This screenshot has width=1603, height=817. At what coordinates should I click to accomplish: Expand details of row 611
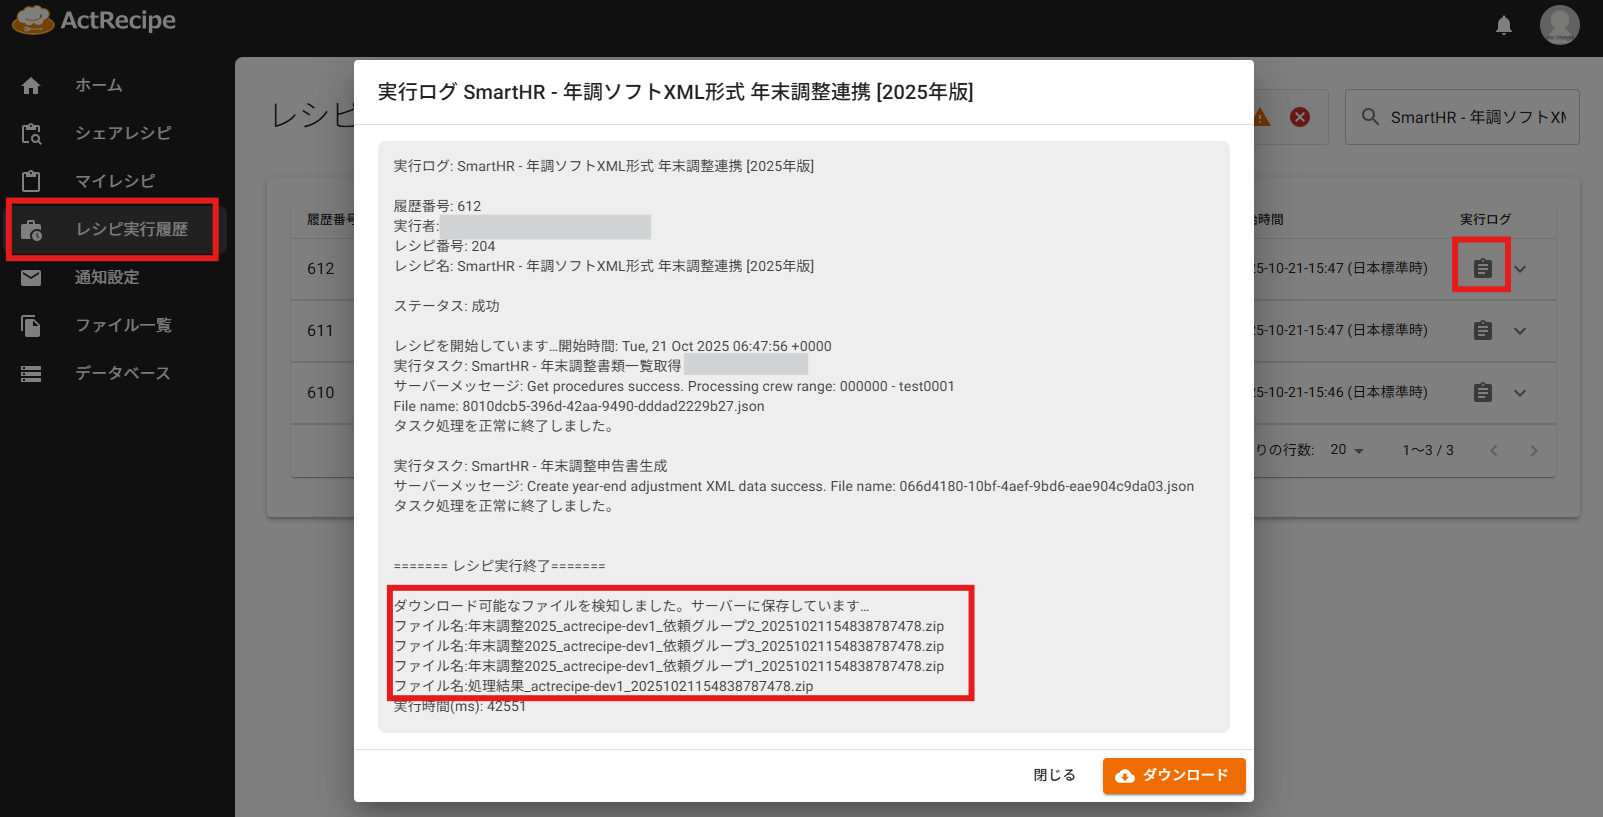point(1520,331)
